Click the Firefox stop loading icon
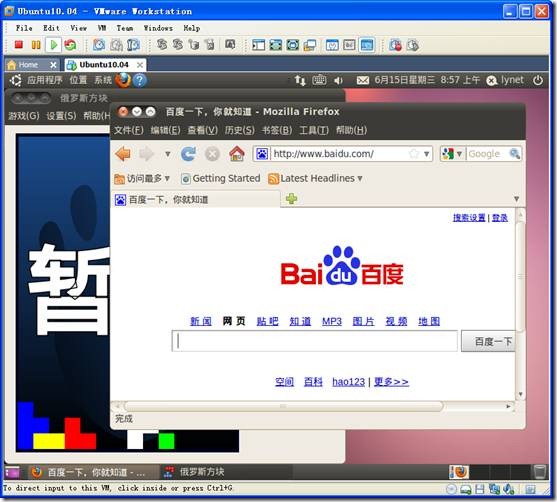The width and height of the screenshot is (557, 502). [212, 154]
